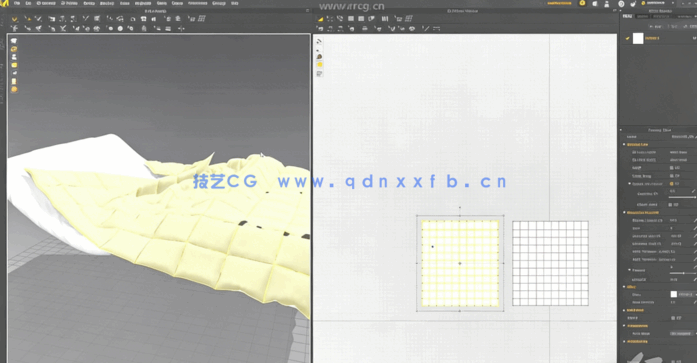
Task: Click the yellow-ringed circular icon in the top-right title bar
Action: [x=582, y=3]
